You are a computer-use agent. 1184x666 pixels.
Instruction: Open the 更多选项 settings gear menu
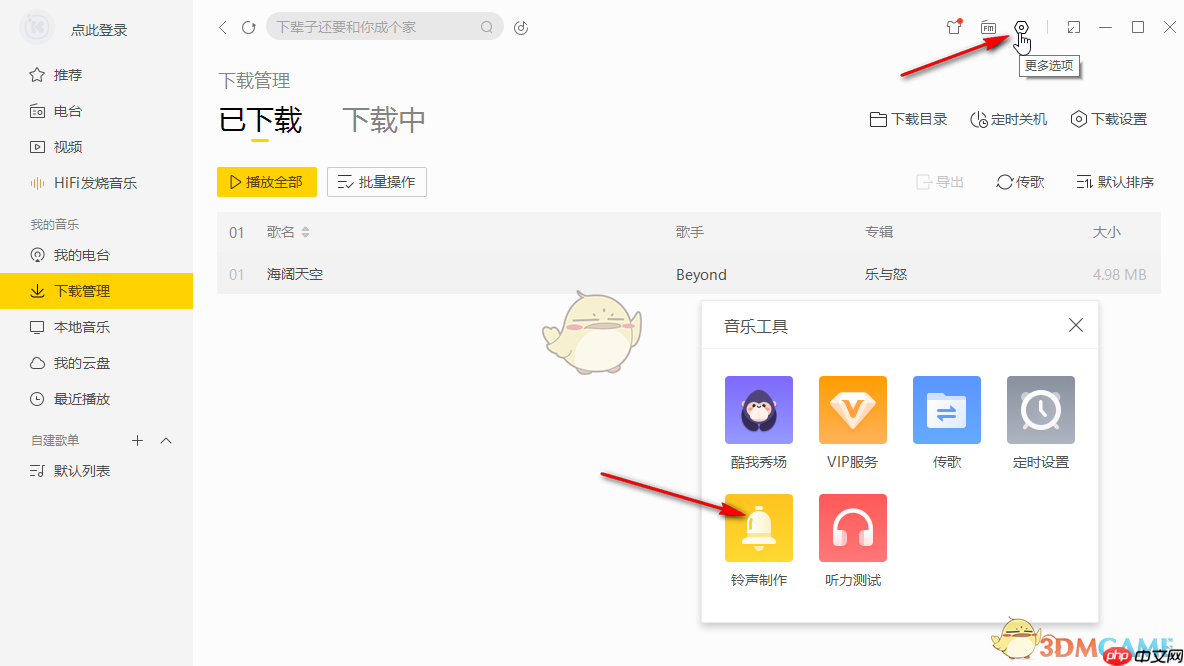[x=1021, y=27]
